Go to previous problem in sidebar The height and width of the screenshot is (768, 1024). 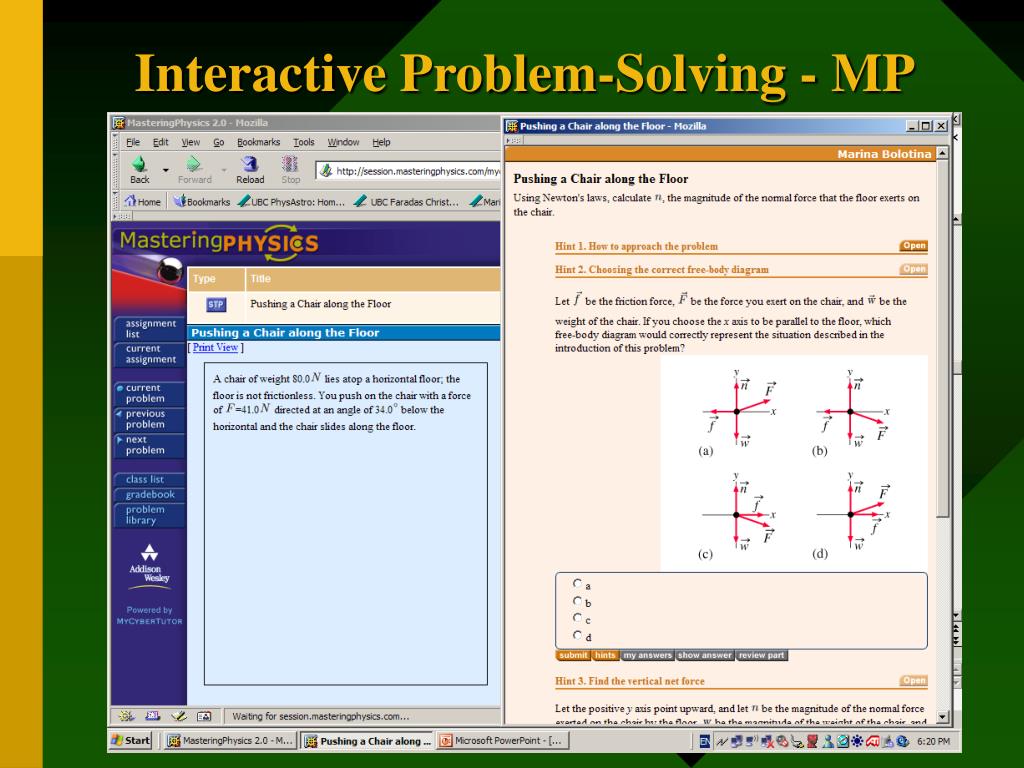coord(150,419)
